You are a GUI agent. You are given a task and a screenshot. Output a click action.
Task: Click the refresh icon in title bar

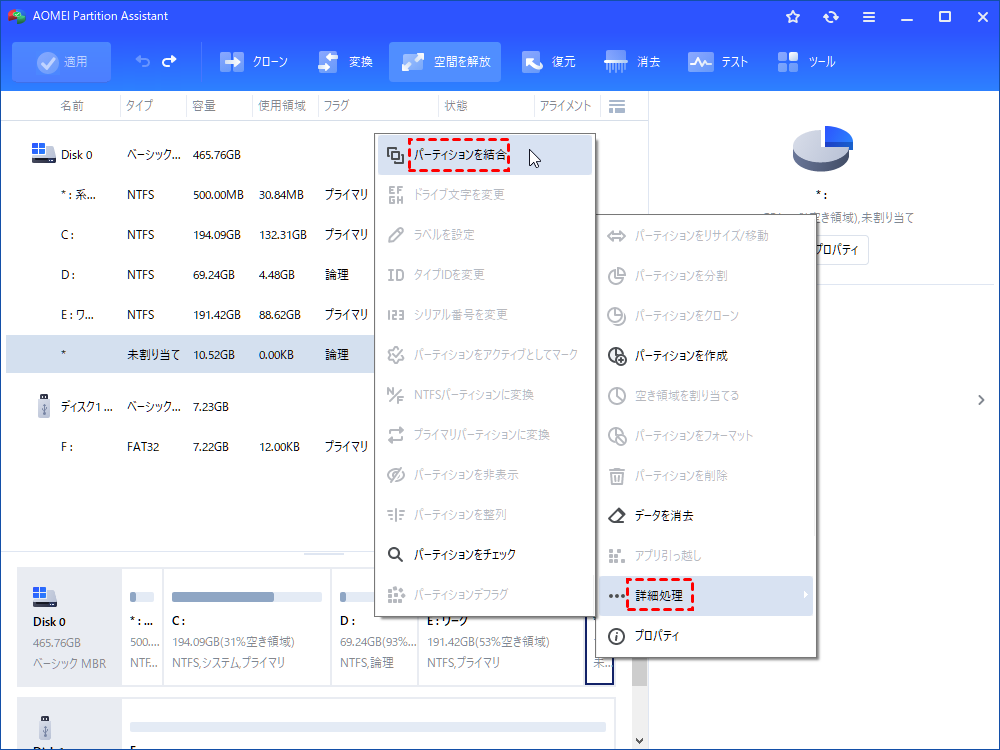(x=831, y=17)
